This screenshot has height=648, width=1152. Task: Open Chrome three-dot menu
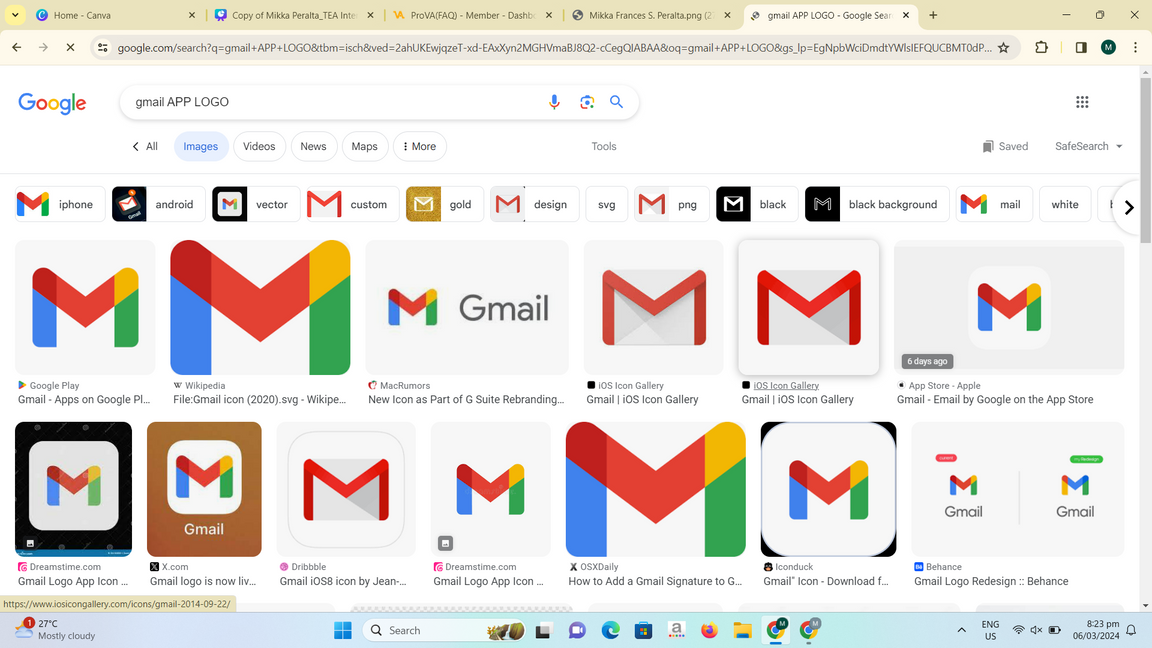[x=1136, y=48]
